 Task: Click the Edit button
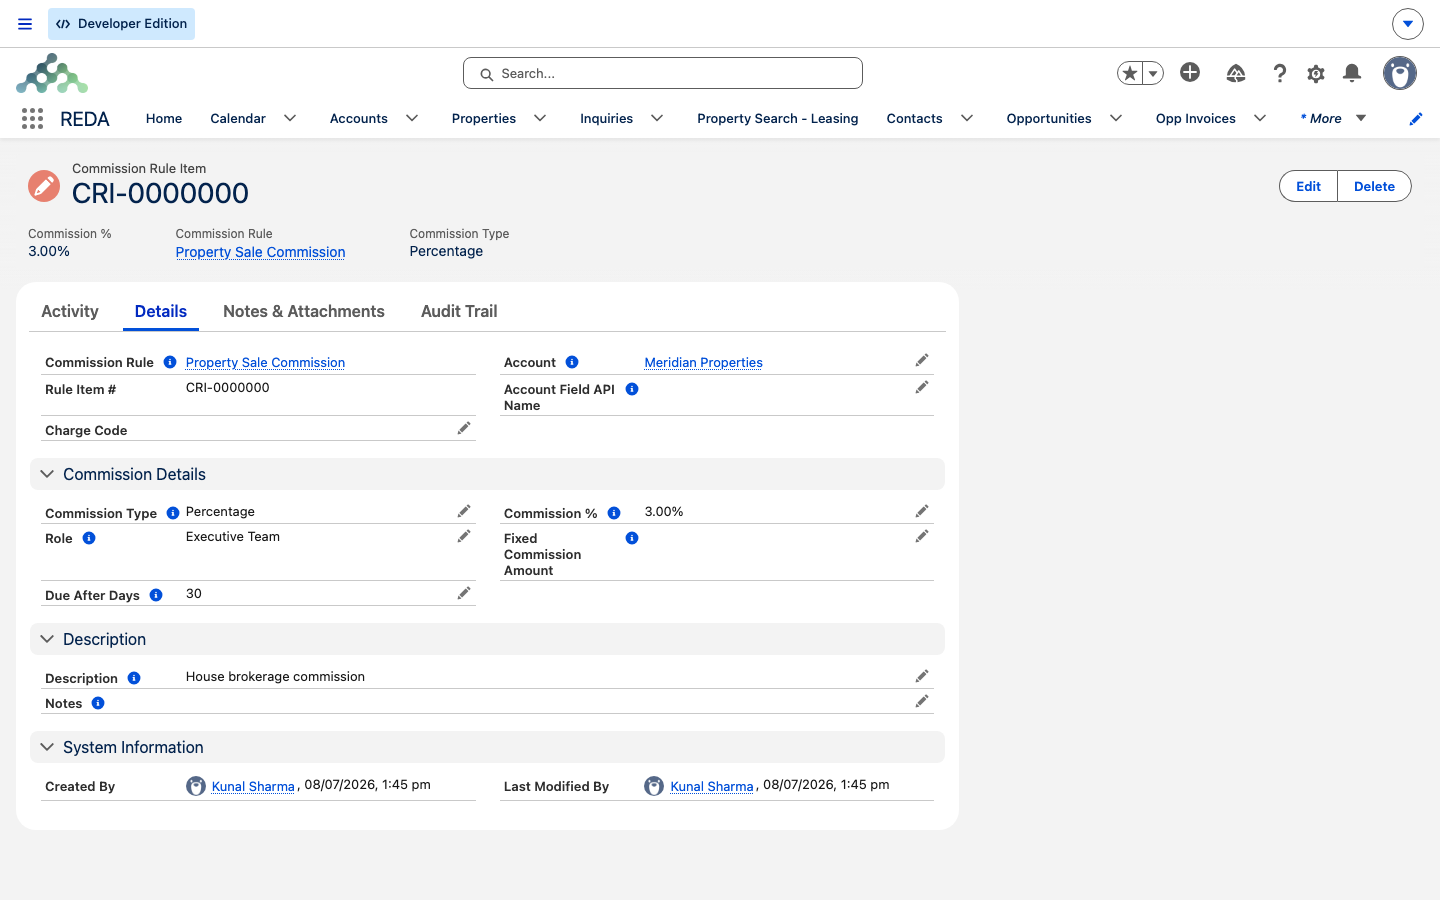click(x=1308, y=186)
